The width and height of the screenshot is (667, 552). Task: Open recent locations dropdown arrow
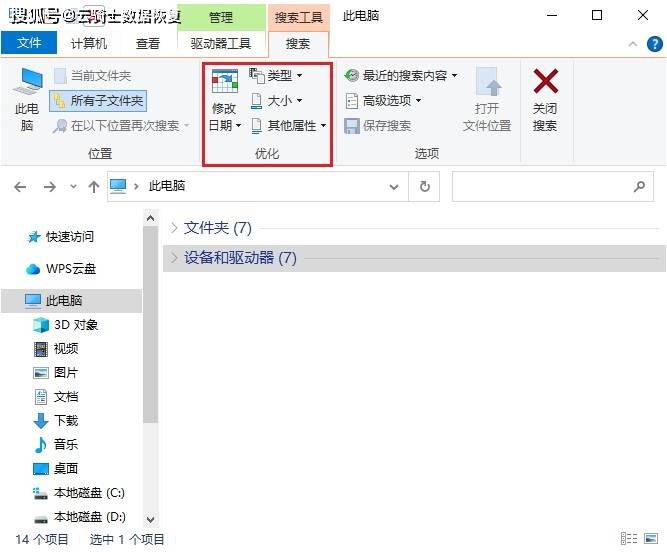74,187
